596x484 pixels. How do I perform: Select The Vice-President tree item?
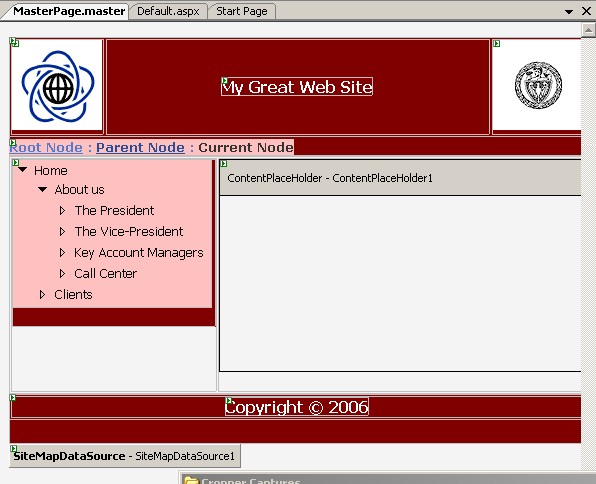point(129,231)
